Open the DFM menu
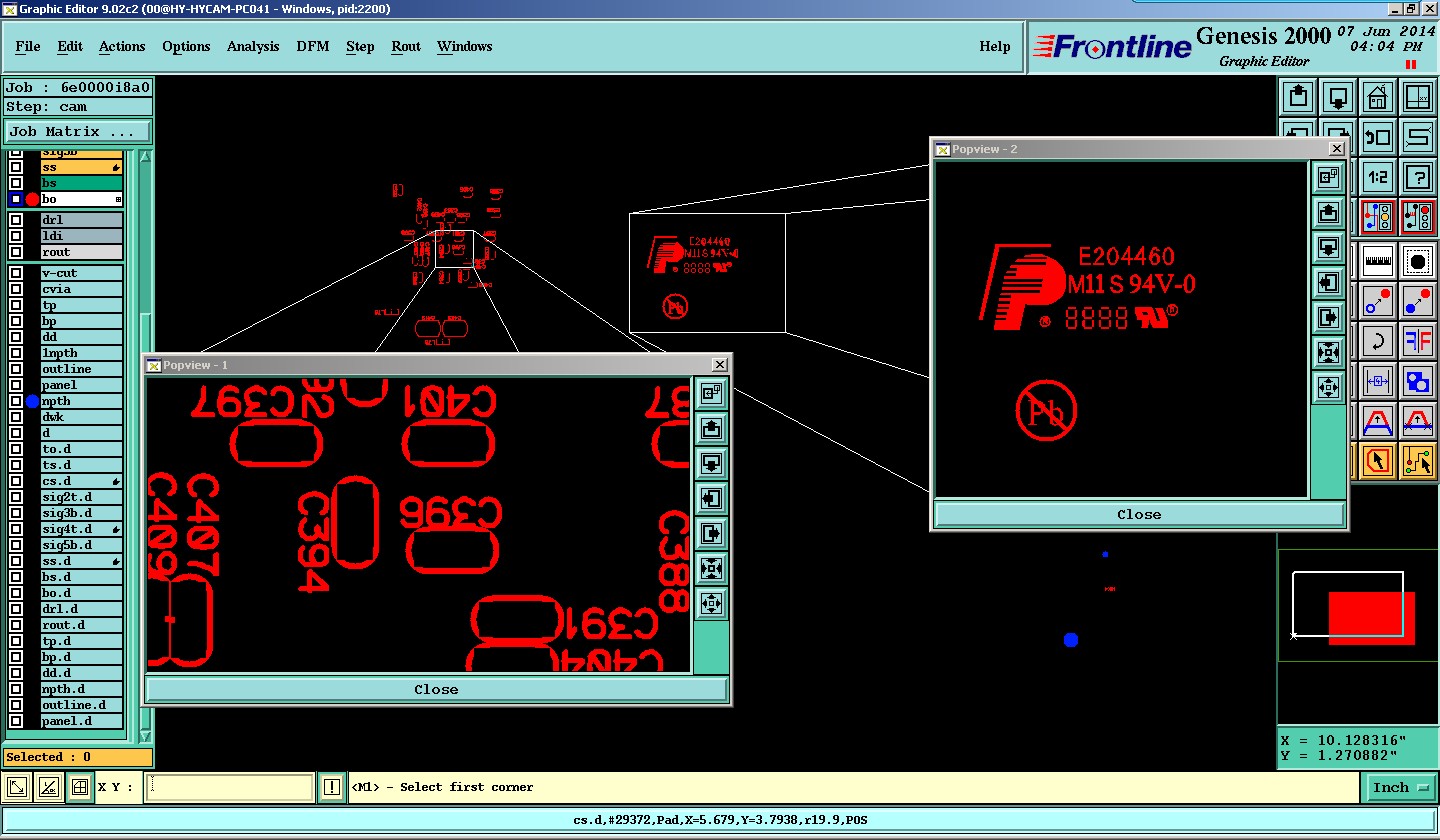1440x840 pixels. coord(313,47)
